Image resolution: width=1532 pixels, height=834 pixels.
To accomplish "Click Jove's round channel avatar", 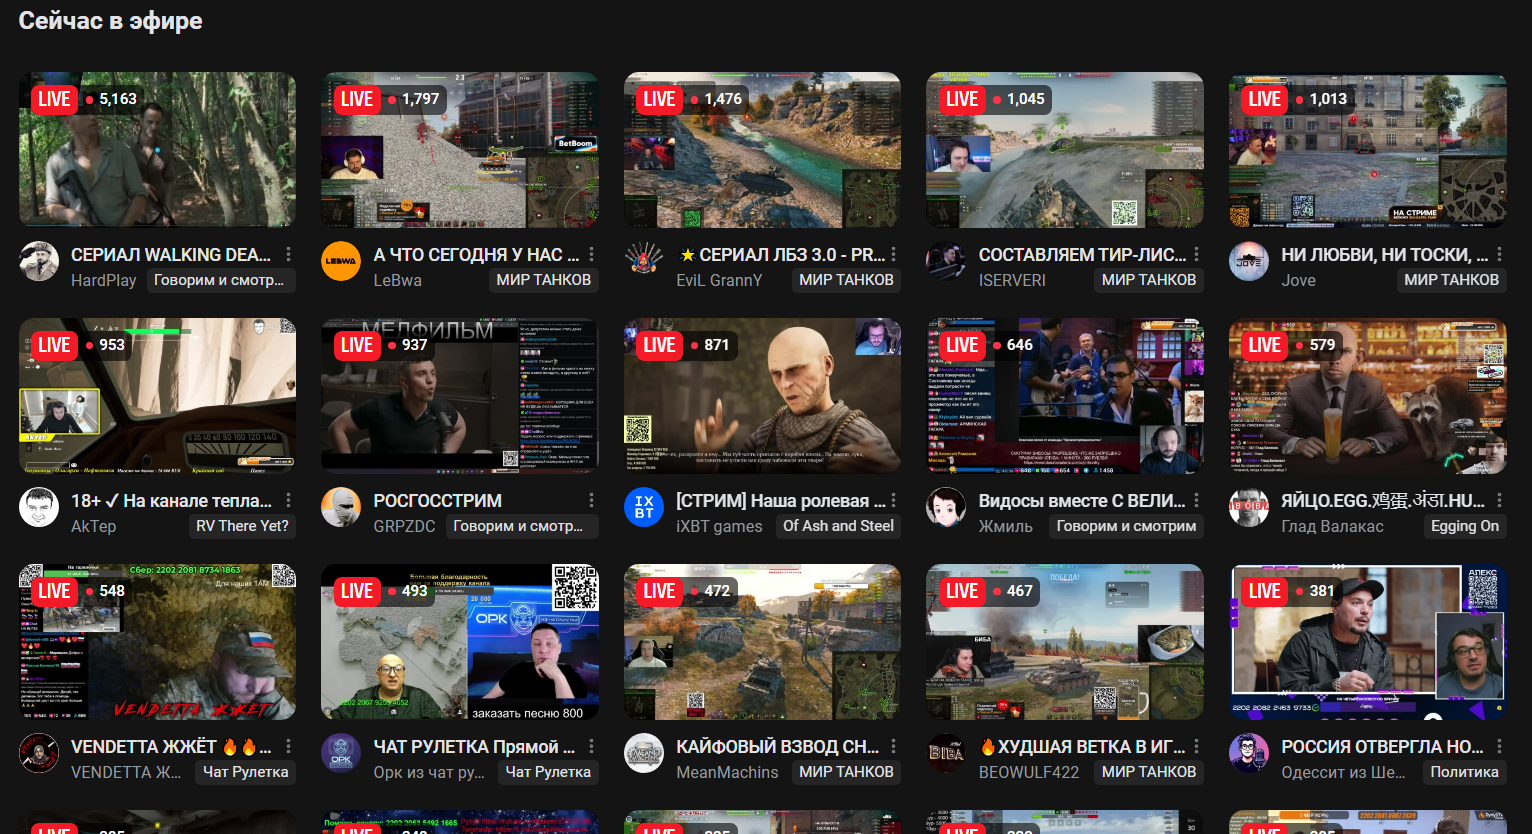I will (1249, 262).
